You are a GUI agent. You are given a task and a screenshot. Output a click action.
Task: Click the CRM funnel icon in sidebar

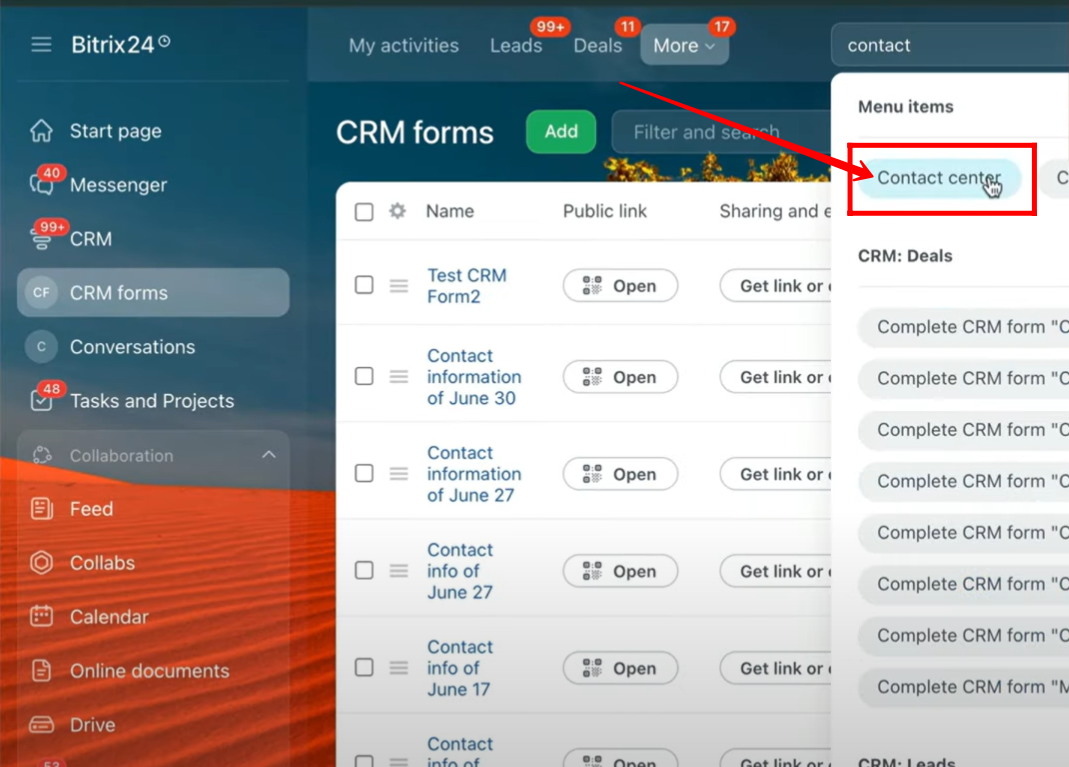(x=41, y=239)
